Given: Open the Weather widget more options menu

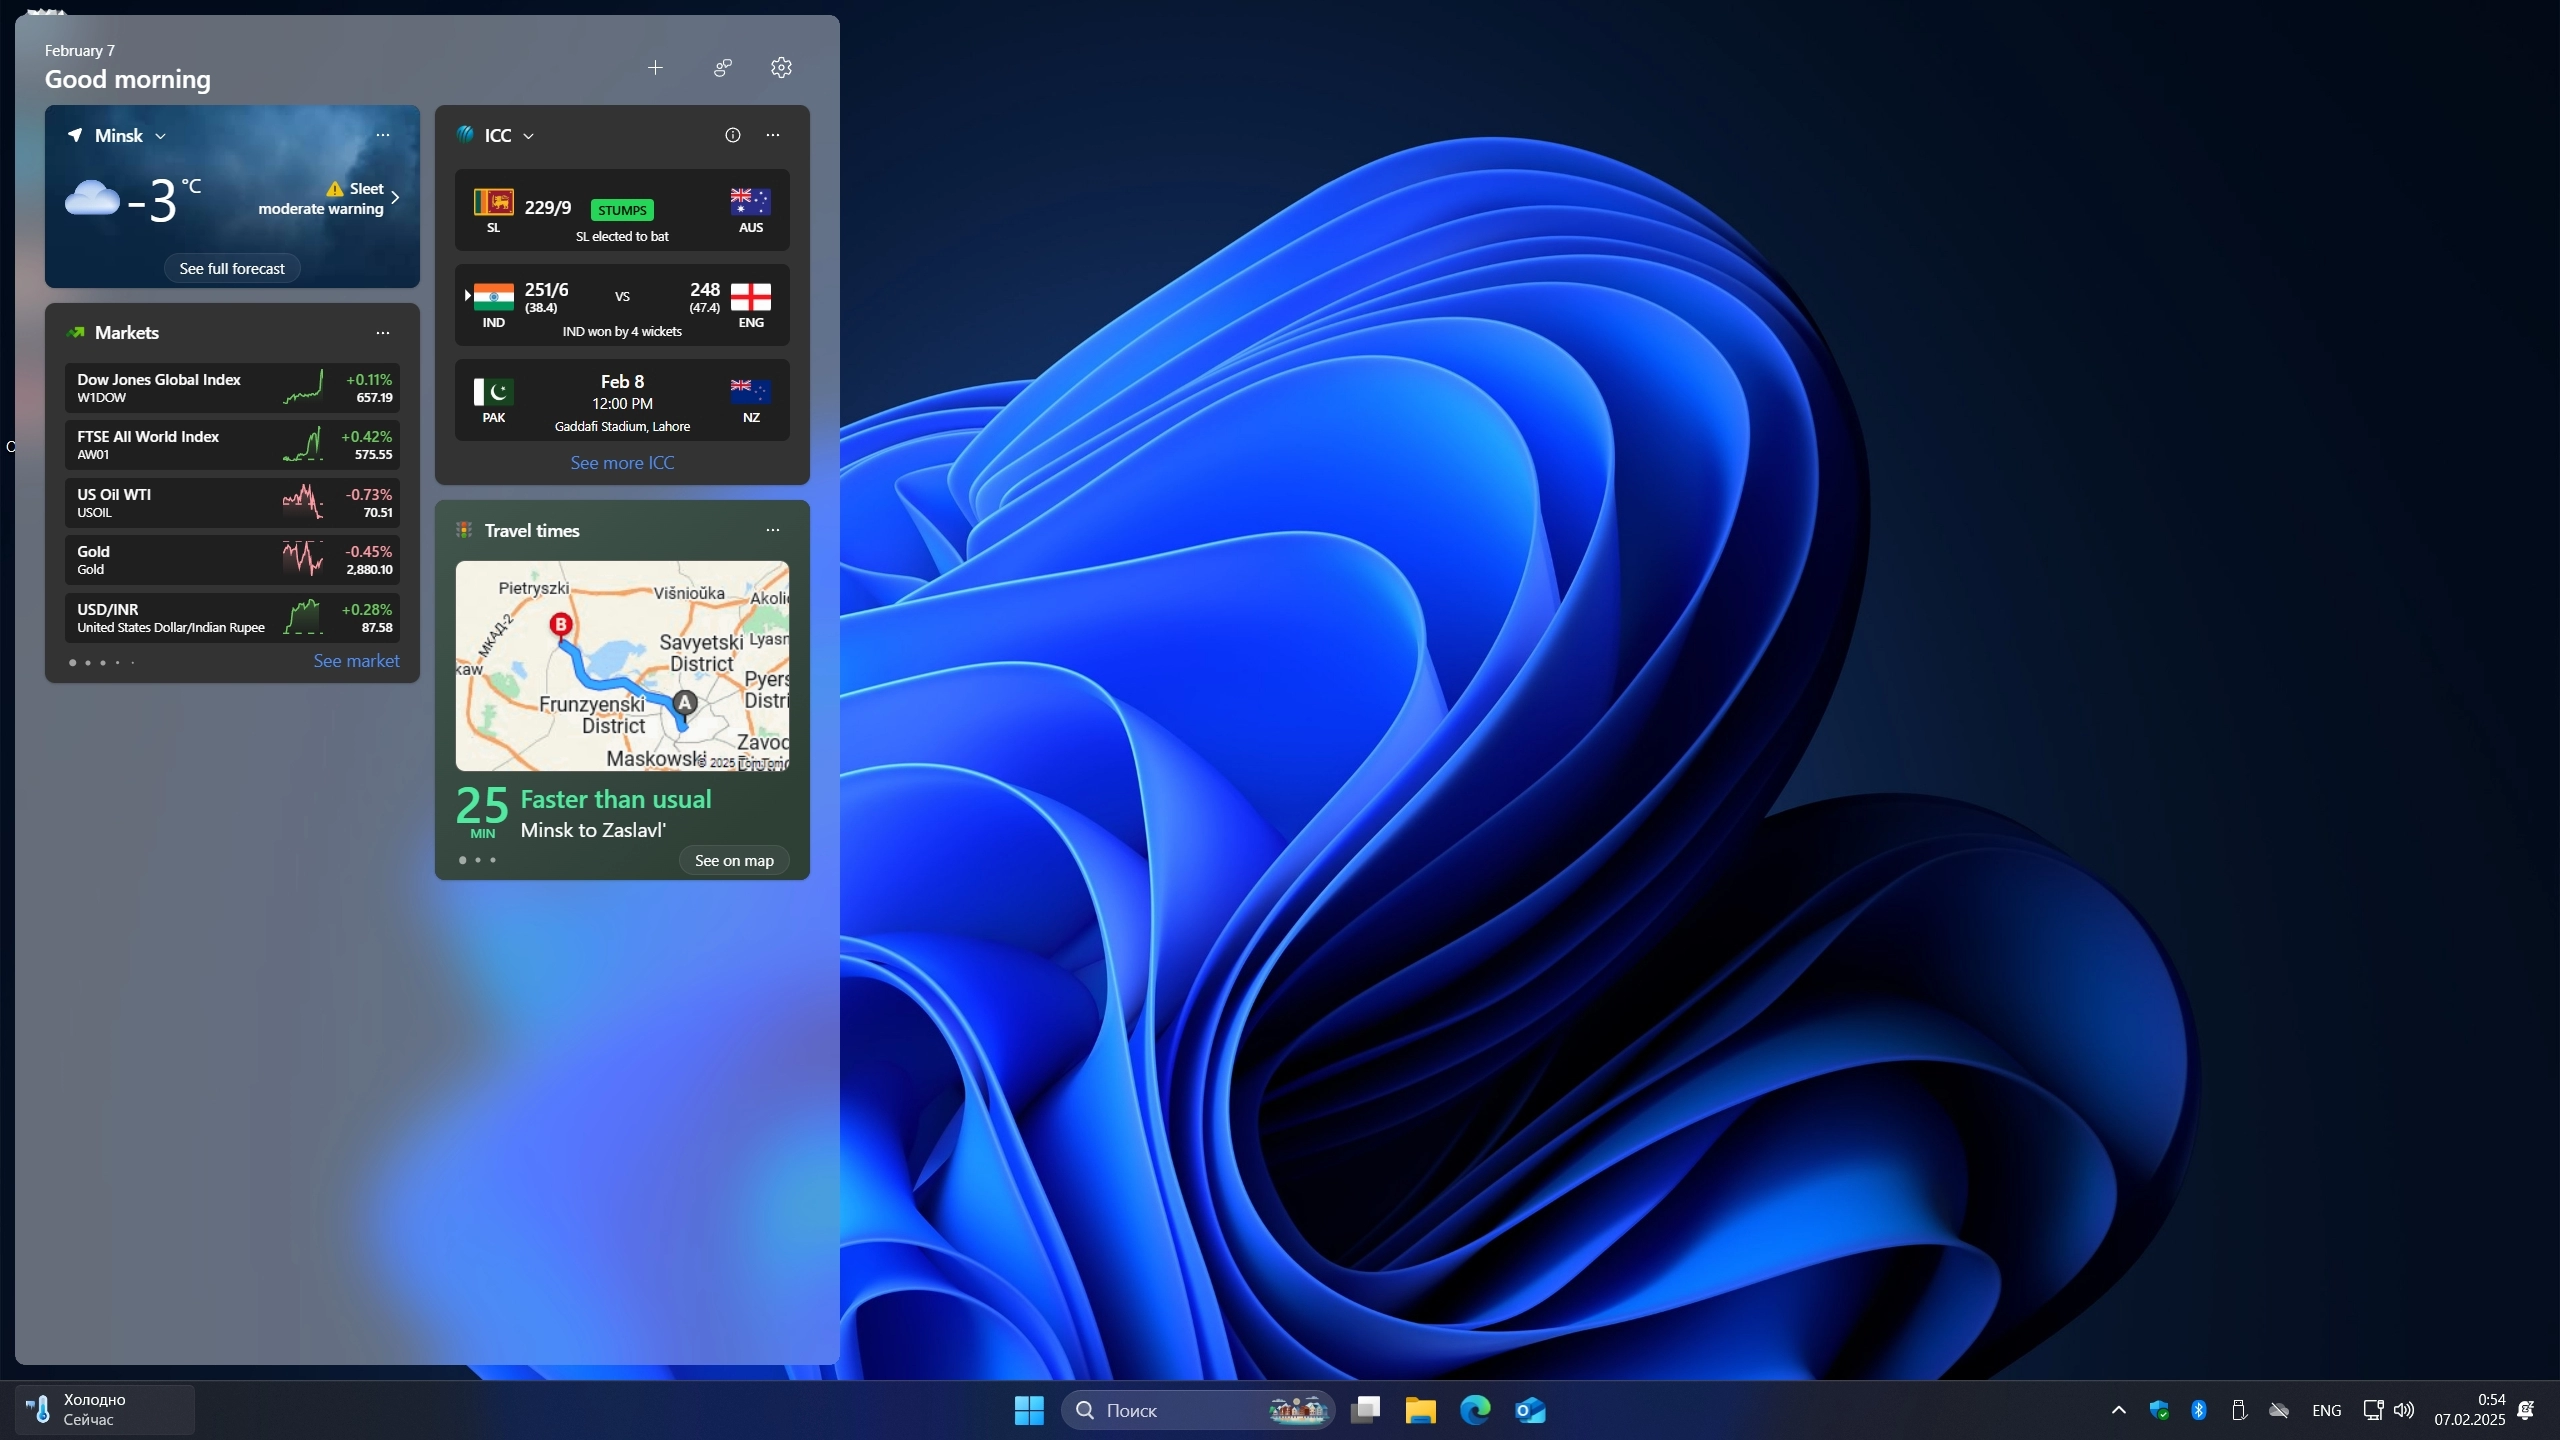Looking at the screenshot, I should [x=383, y=135].
